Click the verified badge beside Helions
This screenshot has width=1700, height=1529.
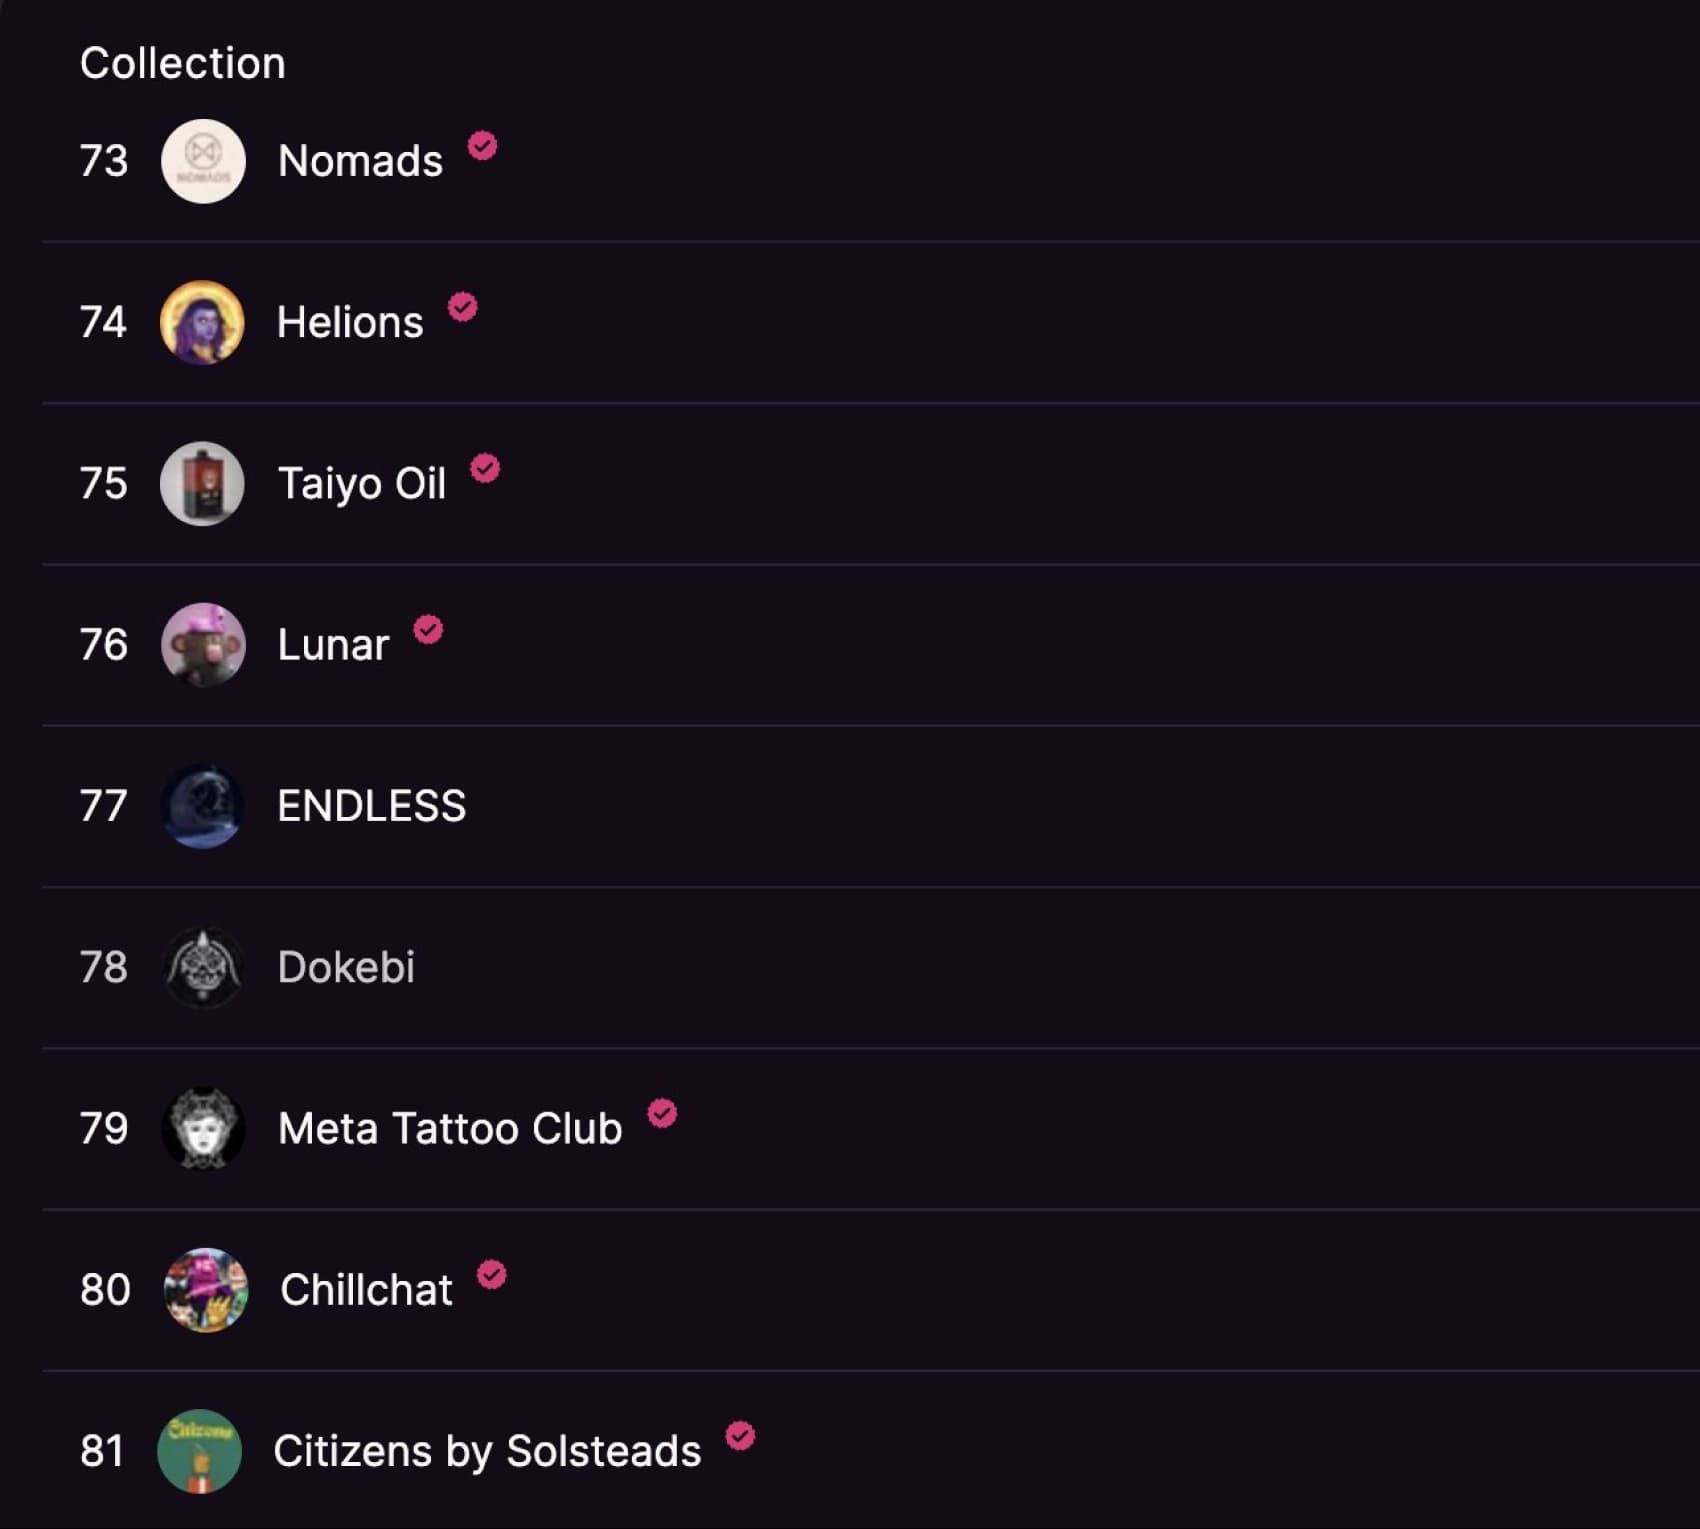(462, 307)
